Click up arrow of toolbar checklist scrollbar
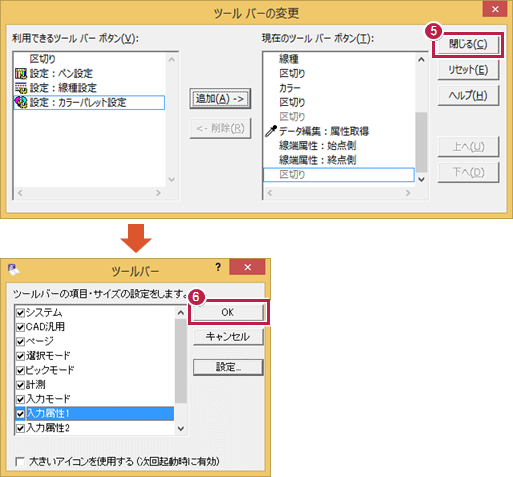Screen dimensions: 513x477 [181, 313]
